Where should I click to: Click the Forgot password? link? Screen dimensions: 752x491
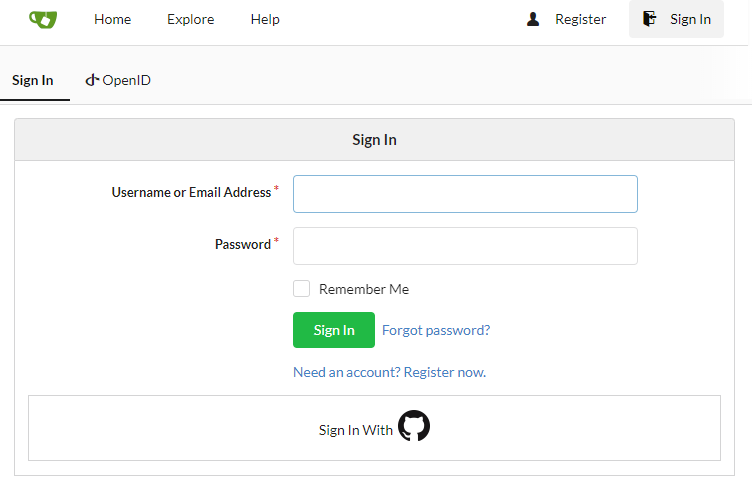coord(436,330)
